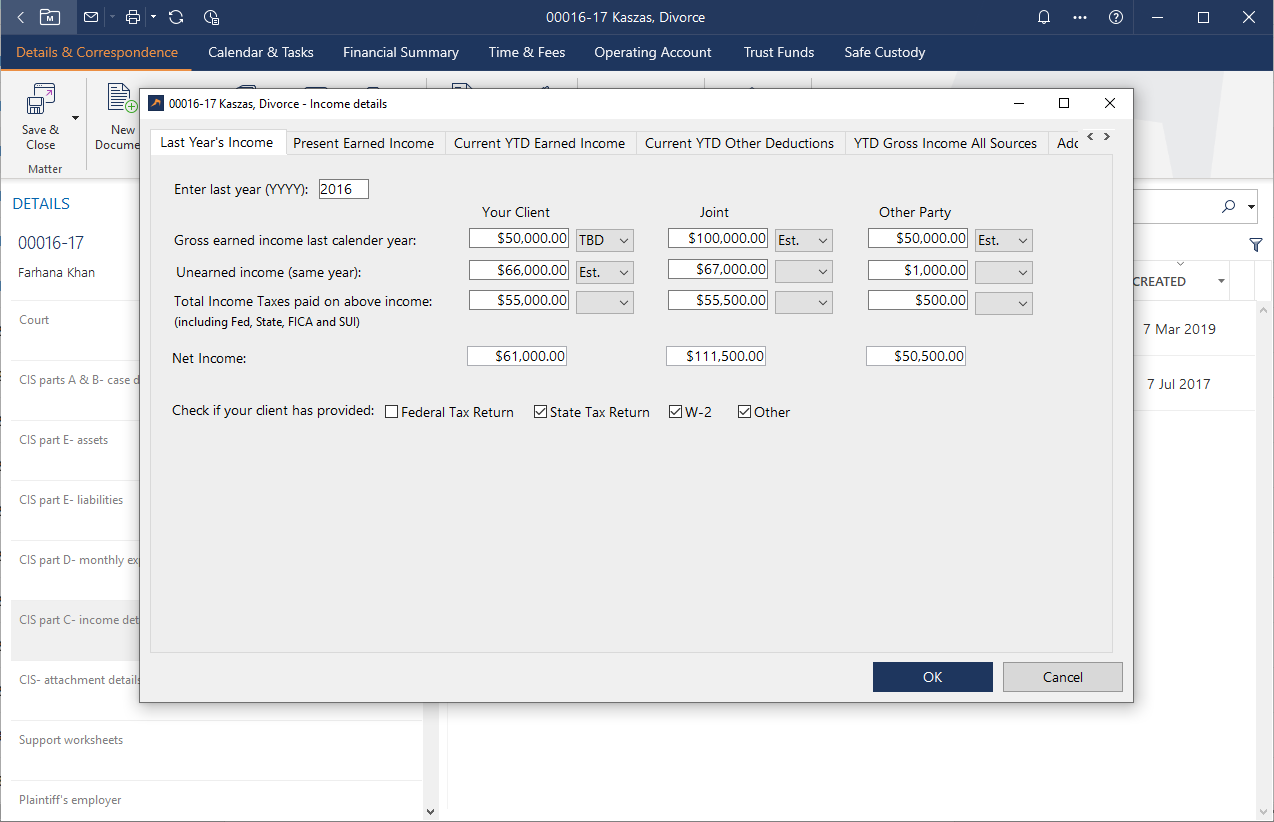1274x822 pixels.
Task: Open the email envelope icon
Action: pyautogui.click(x=91, y=17)
